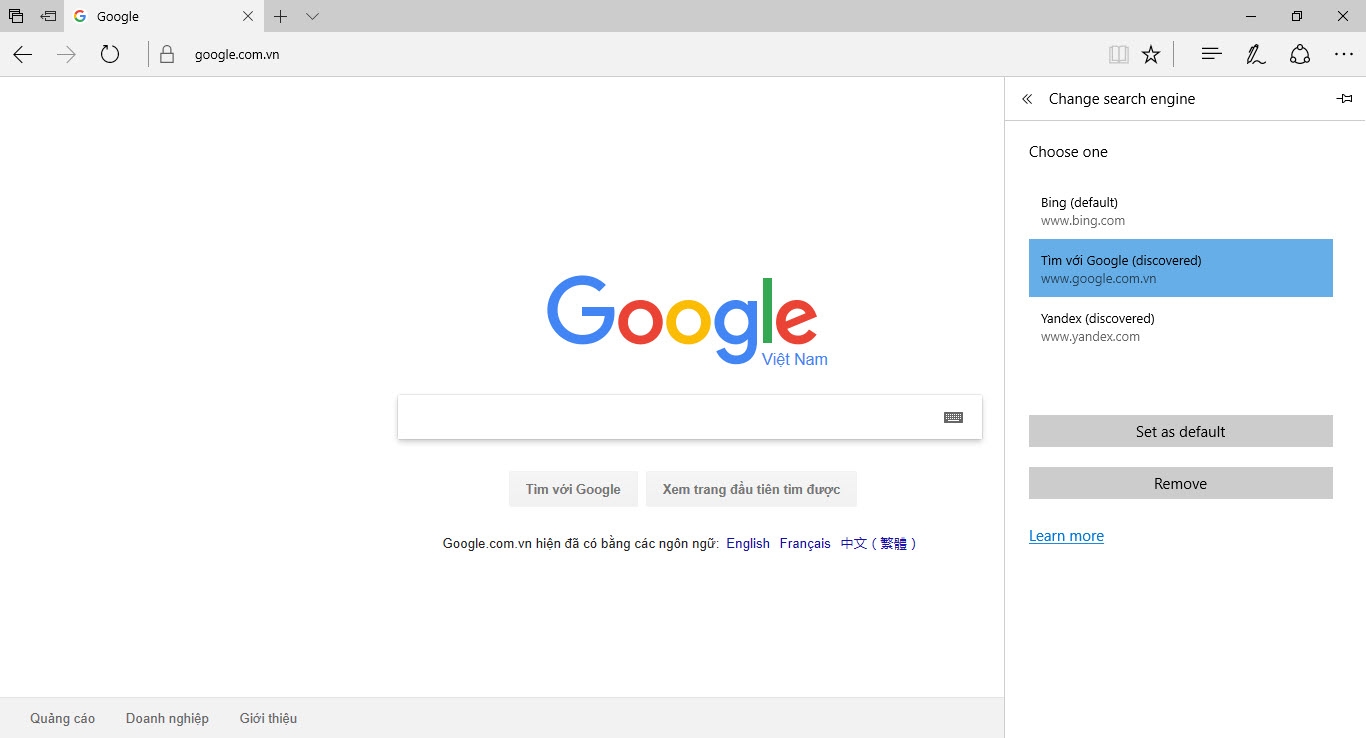This screenshot has width=1366, height=738.
Task: Click the Remove button
Action: 1181,483
